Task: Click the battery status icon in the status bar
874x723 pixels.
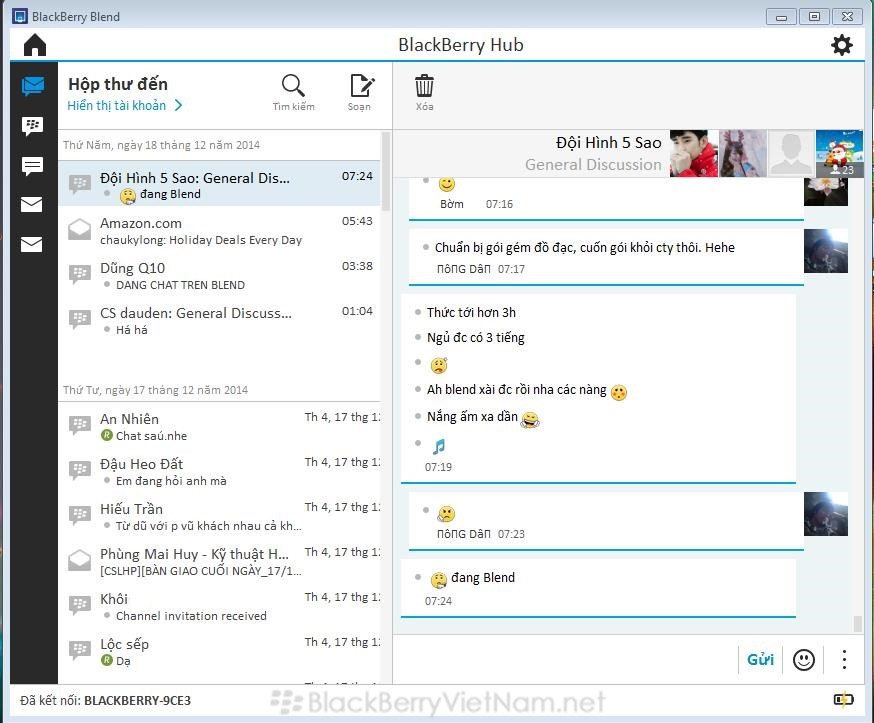Action: [843, 700]
